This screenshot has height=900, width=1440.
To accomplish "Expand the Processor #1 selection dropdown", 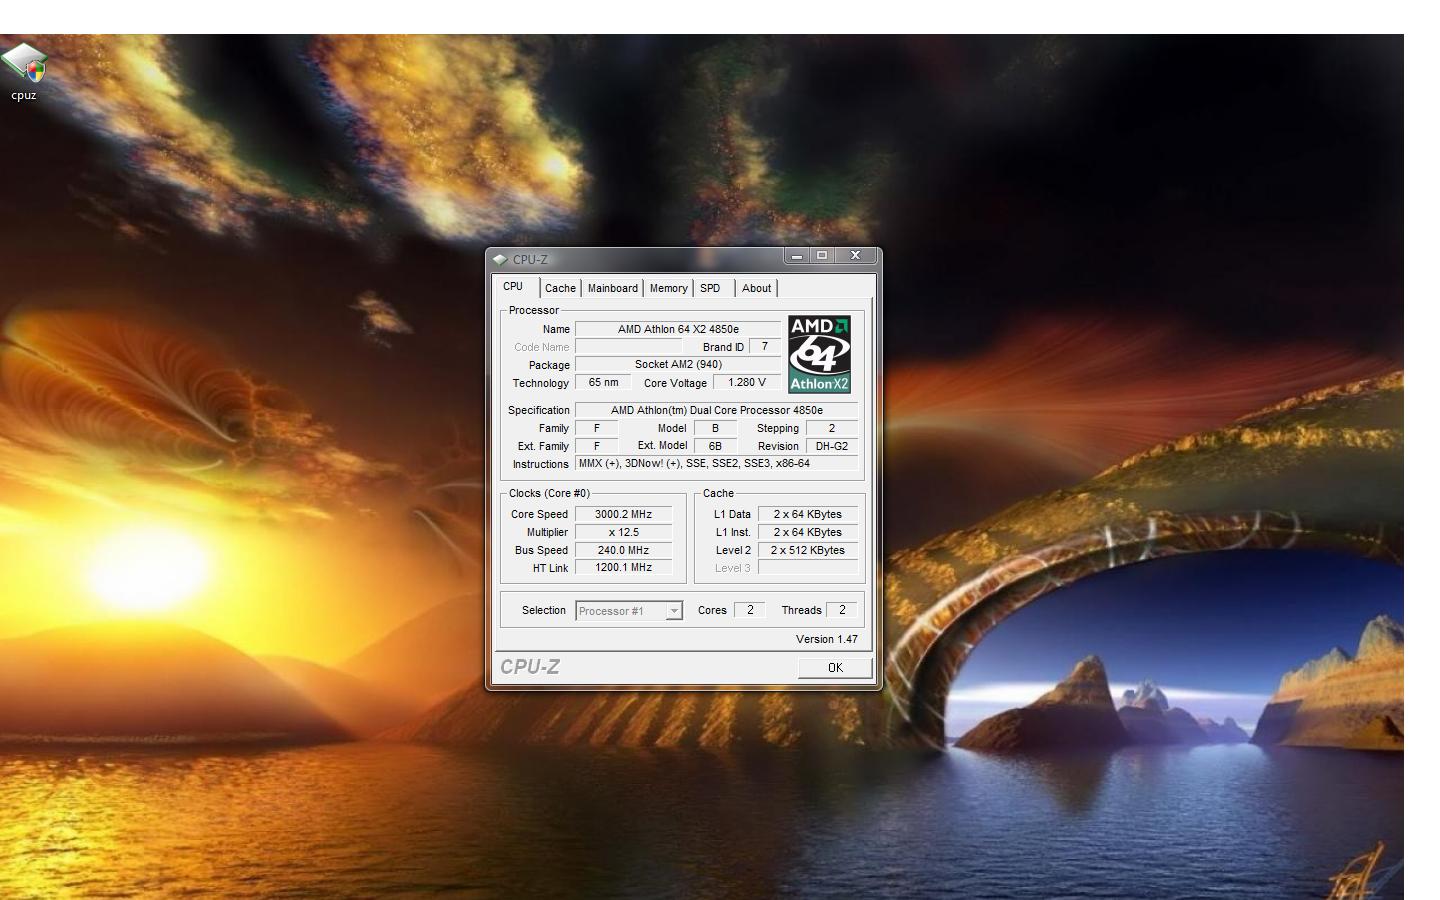I will point(674,611).
